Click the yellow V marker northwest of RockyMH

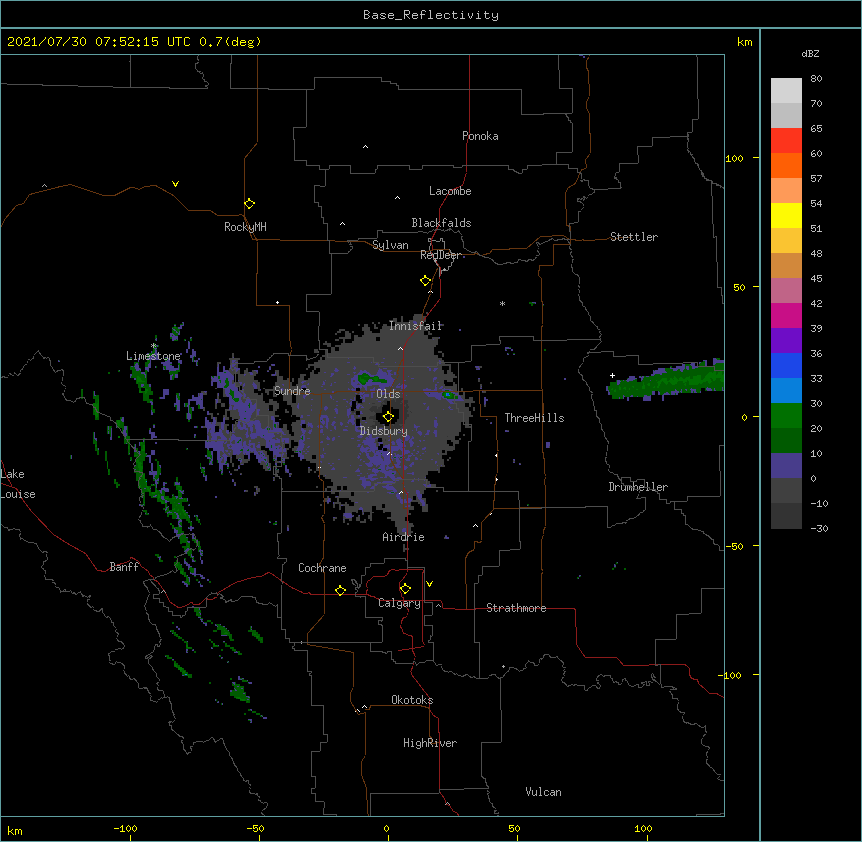tap(175, 184)
